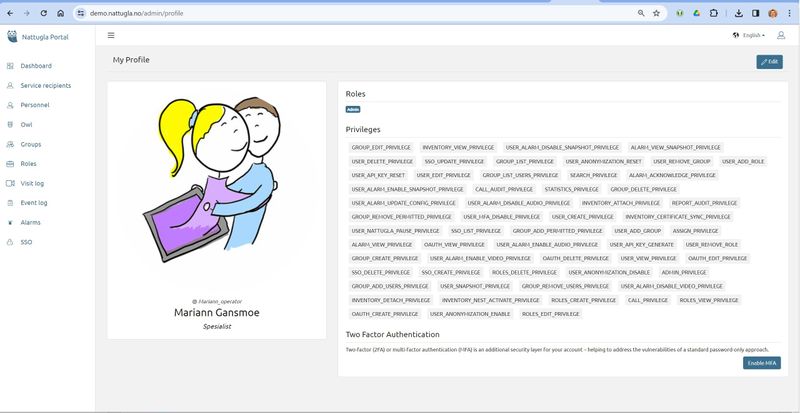This screenshot has height=413, width=800.
Task: Click the Dashboard icon in sidebar
Action: point(10,66)
